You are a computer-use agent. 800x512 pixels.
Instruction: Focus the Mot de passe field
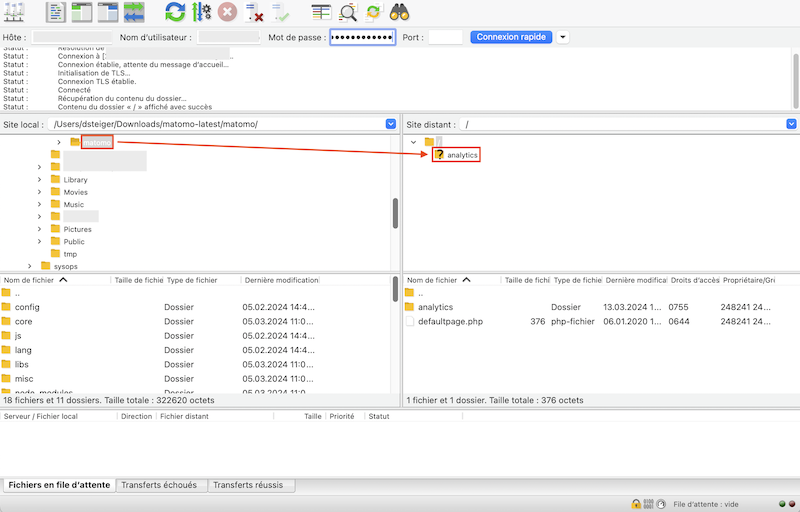363,37
